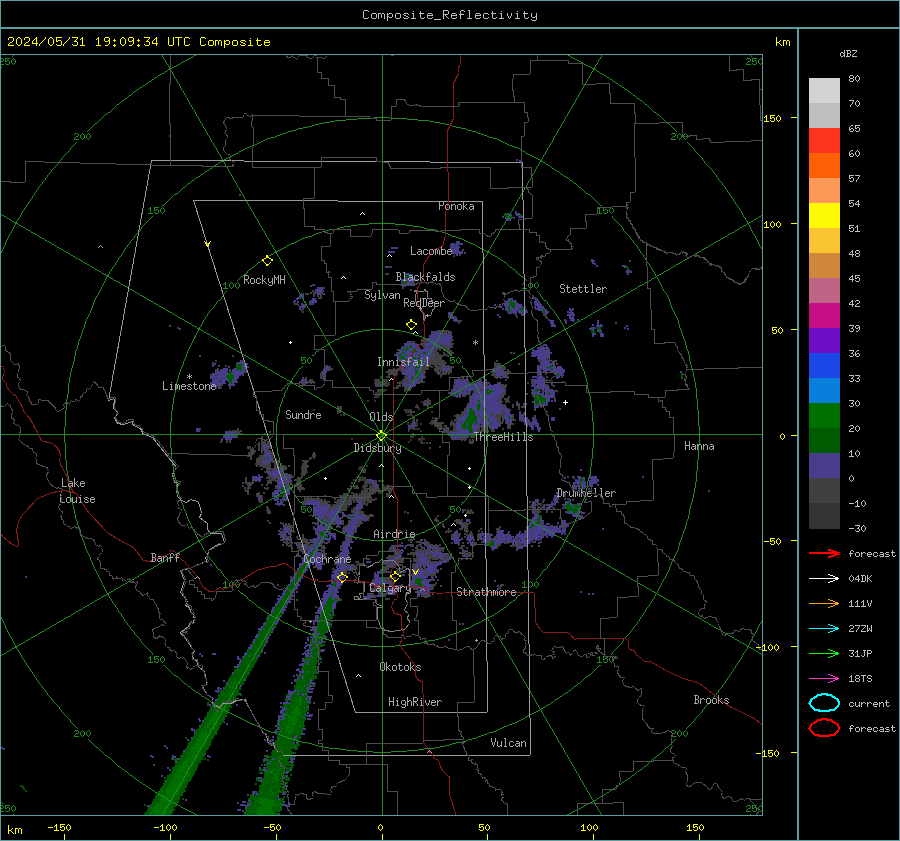This screenshot has width=900, height=841.
Task: Click the red 60 dBZ color swatch
Action: point(824,141)
